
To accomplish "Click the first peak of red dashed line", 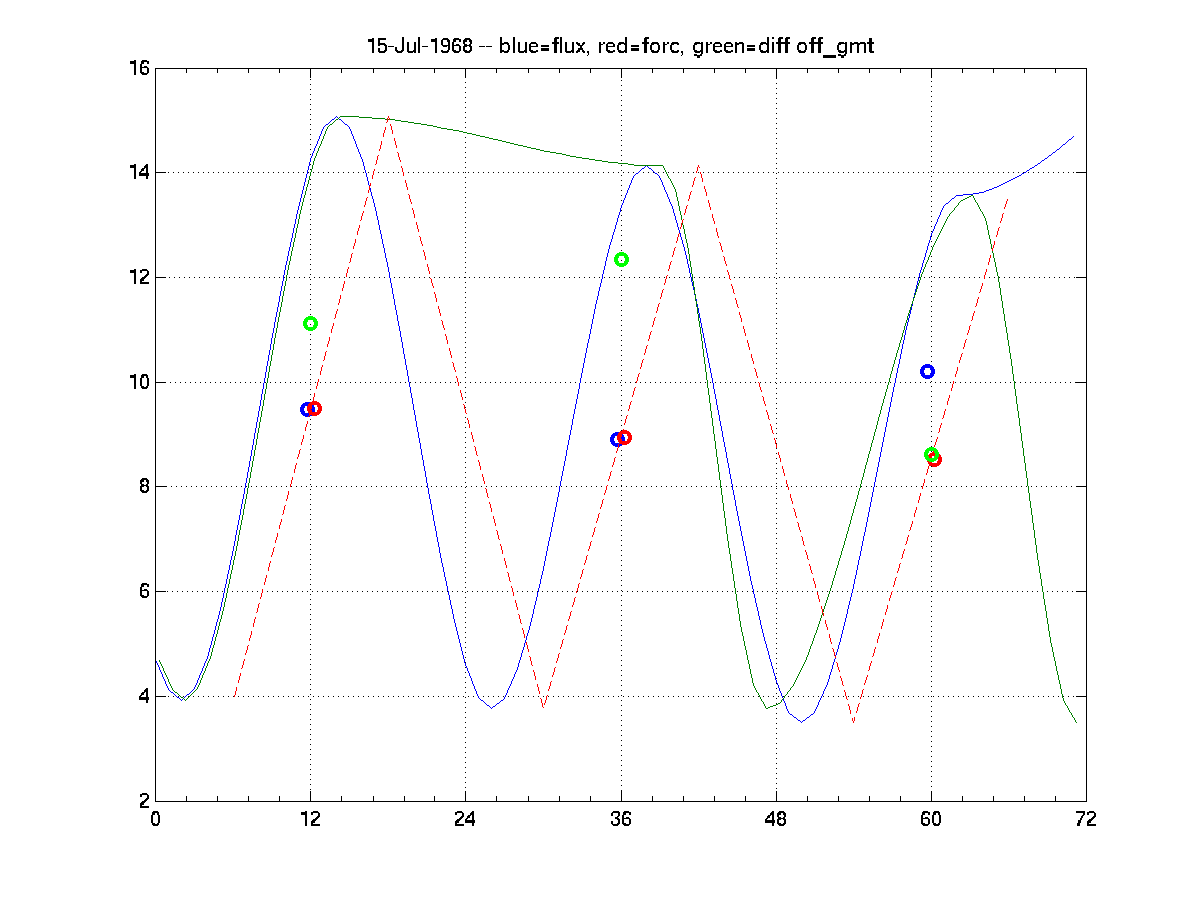I will tap(388, 118).
